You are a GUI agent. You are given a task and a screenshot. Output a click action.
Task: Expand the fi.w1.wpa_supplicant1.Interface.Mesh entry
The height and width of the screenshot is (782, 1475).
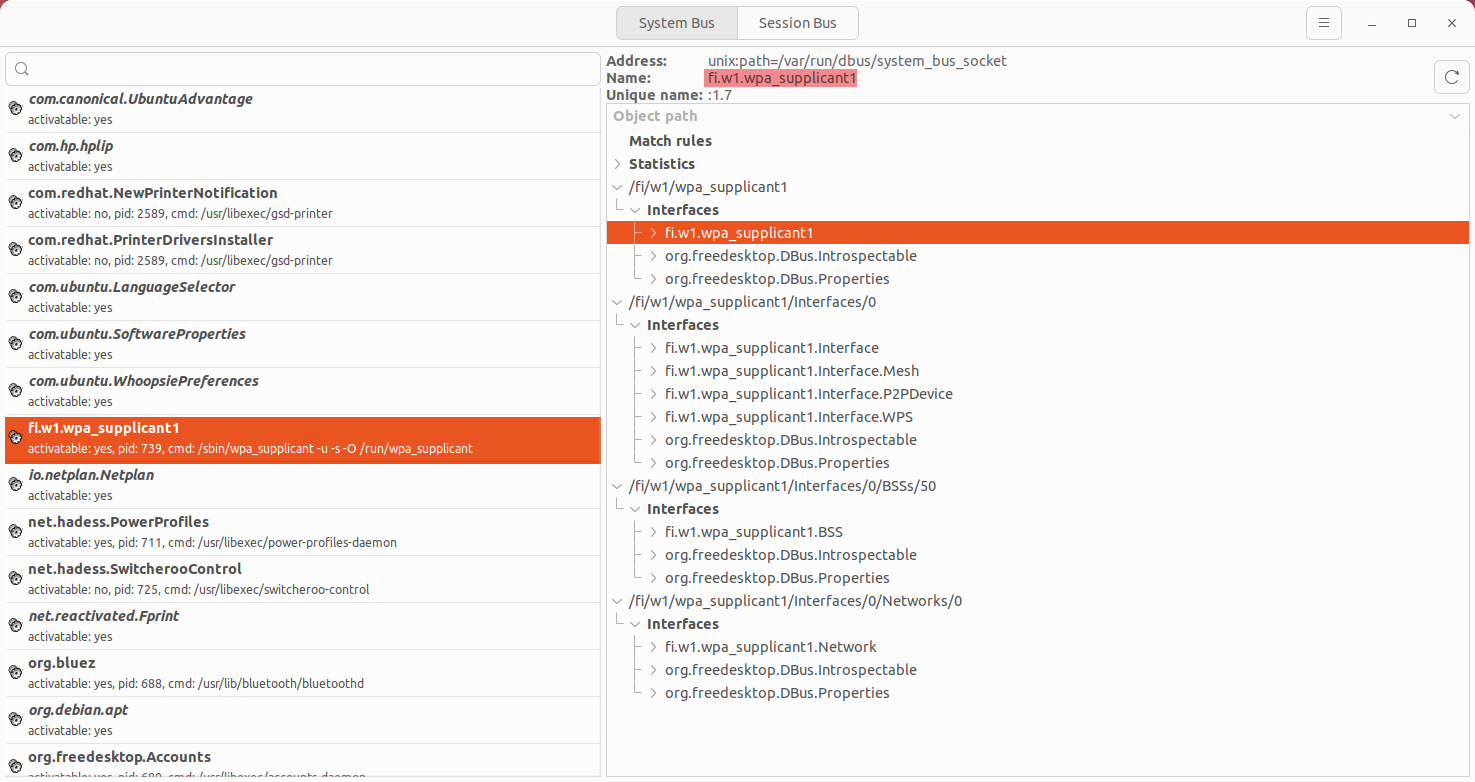pos(653,371)
